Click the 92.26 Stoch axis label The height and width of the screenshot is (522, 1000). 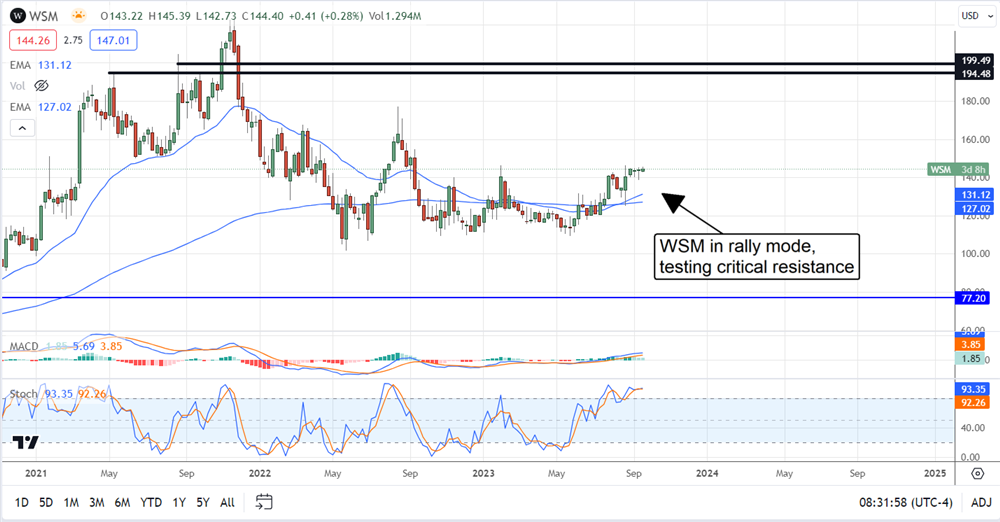click(x=973, y=403)
